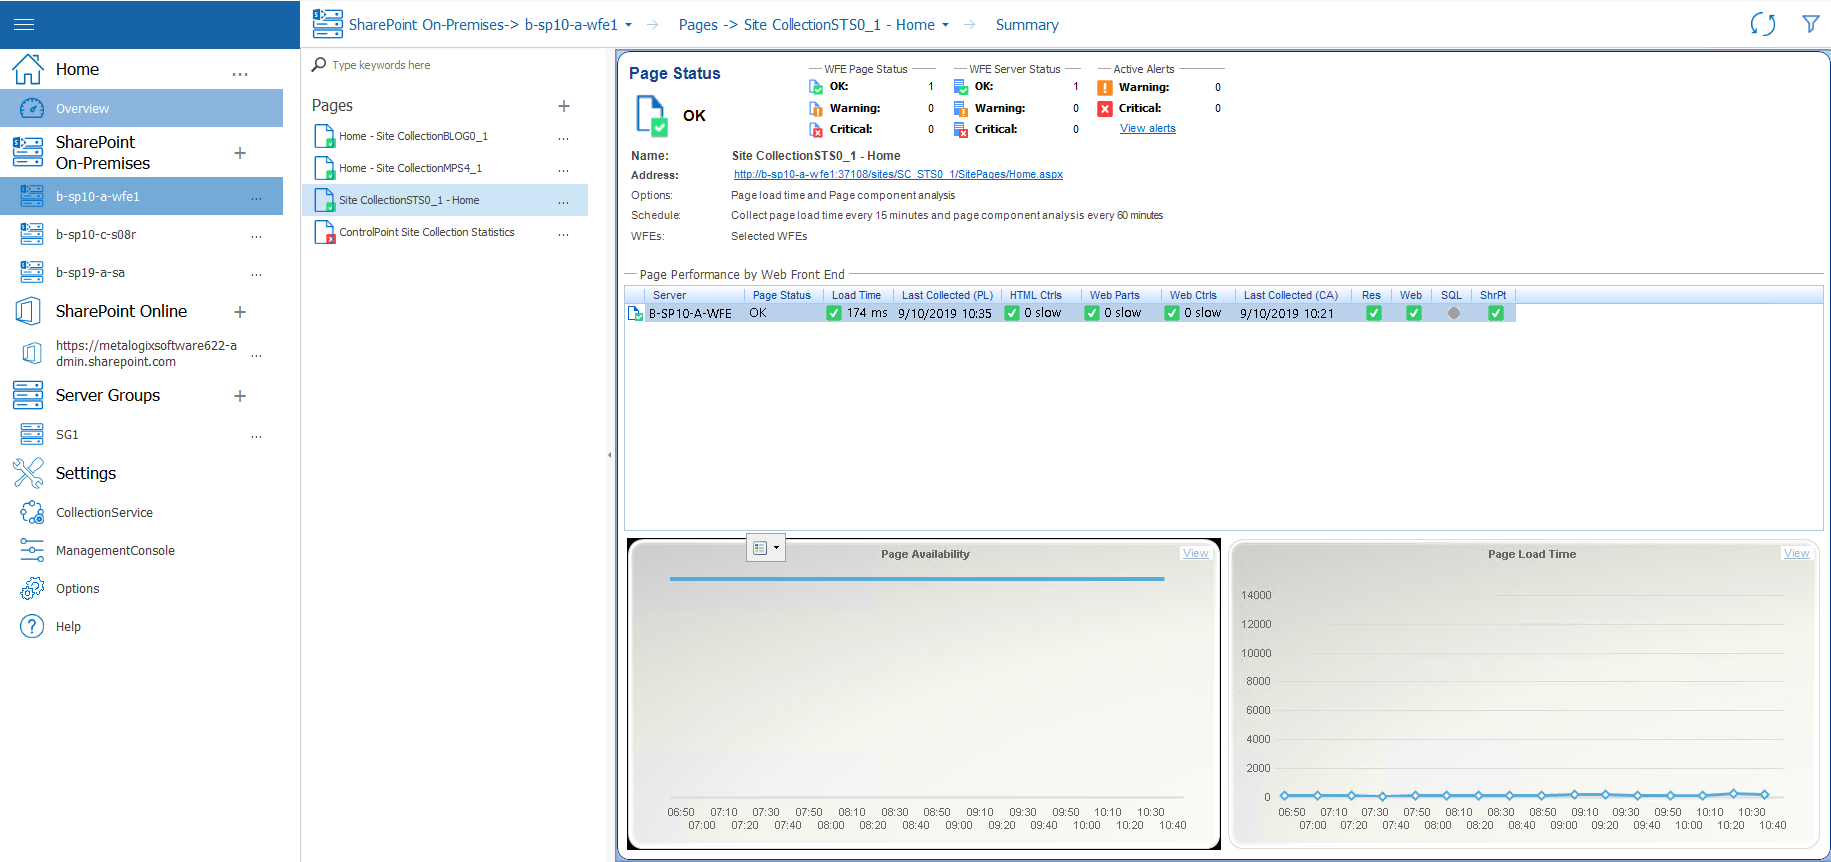The width and height of the screenshot is (1831, 862).
Task: Collapse side panel with splitter arrow
Action: point(609,455)
